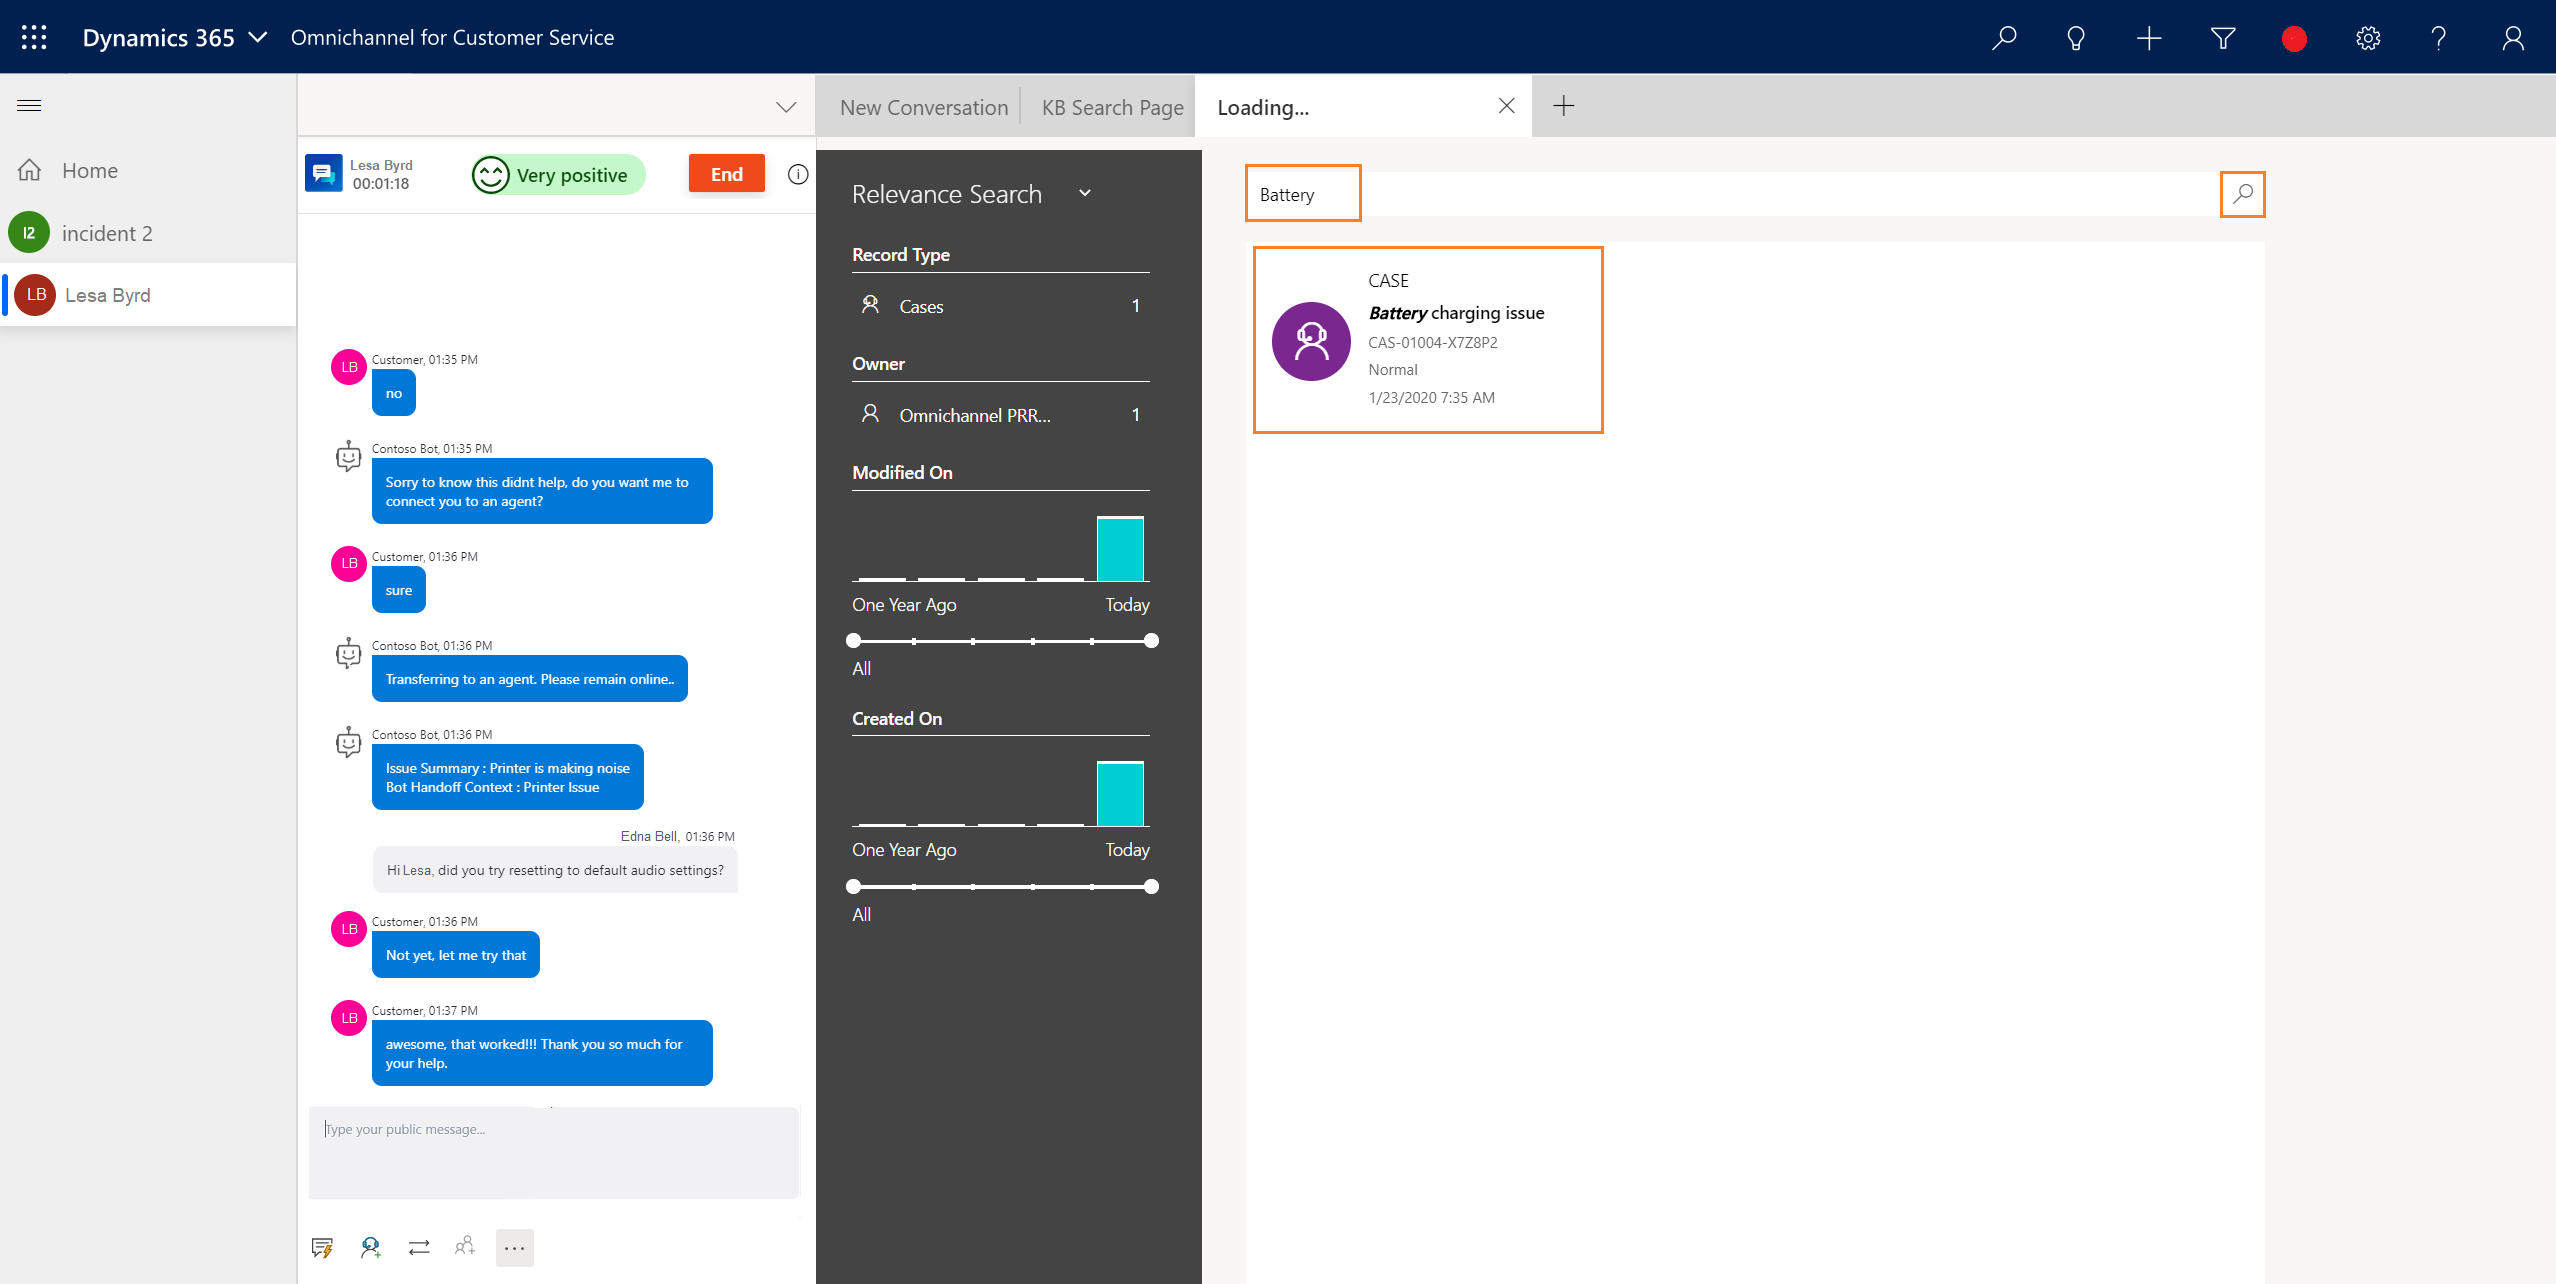
Task: Select the KB Search Page tab
Action: 1113,106
